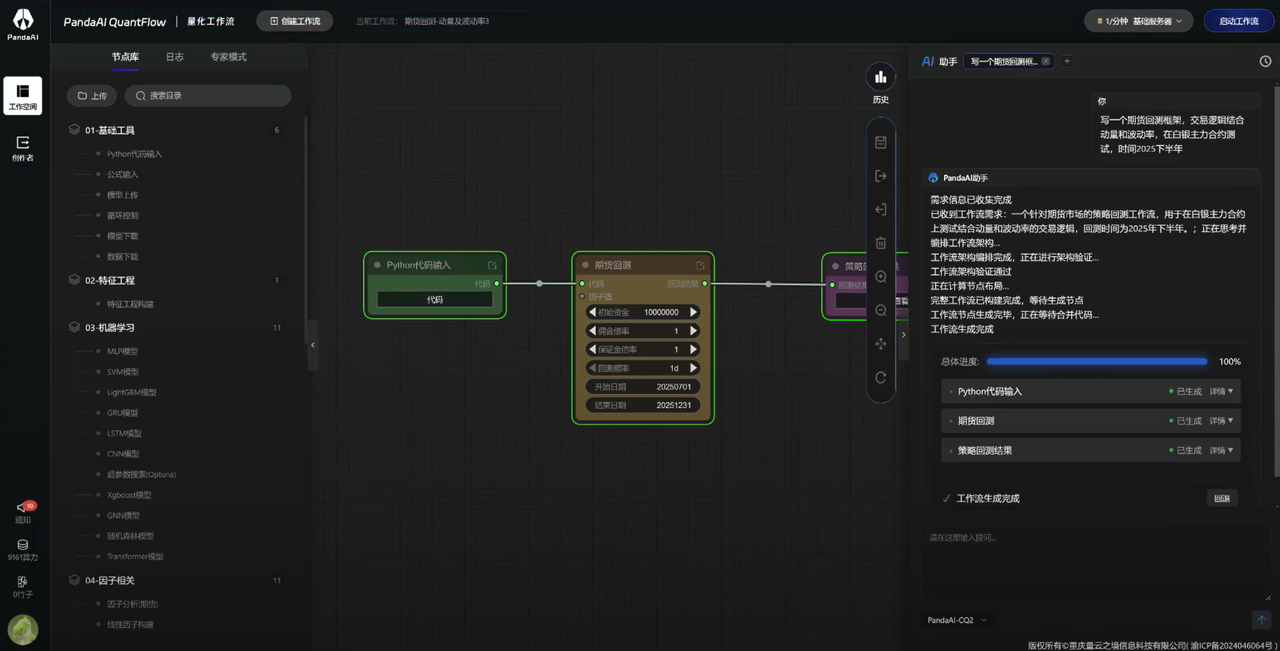Open the user avatar at sidebar bottom
Image resolution: width=1280 pixels, height=651 pixels.
click(23, 629)
